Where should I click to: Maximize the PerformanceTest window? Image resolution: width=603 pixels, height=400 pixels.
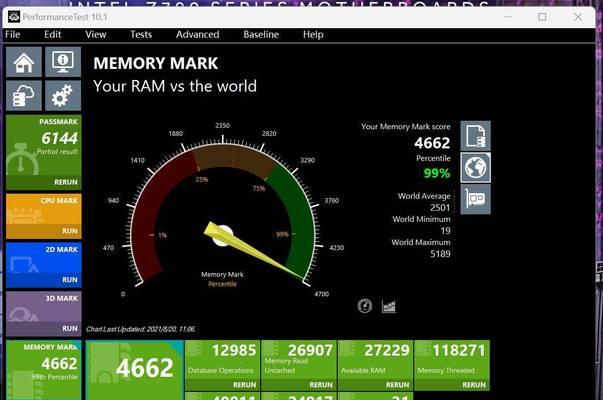(542, 17)
